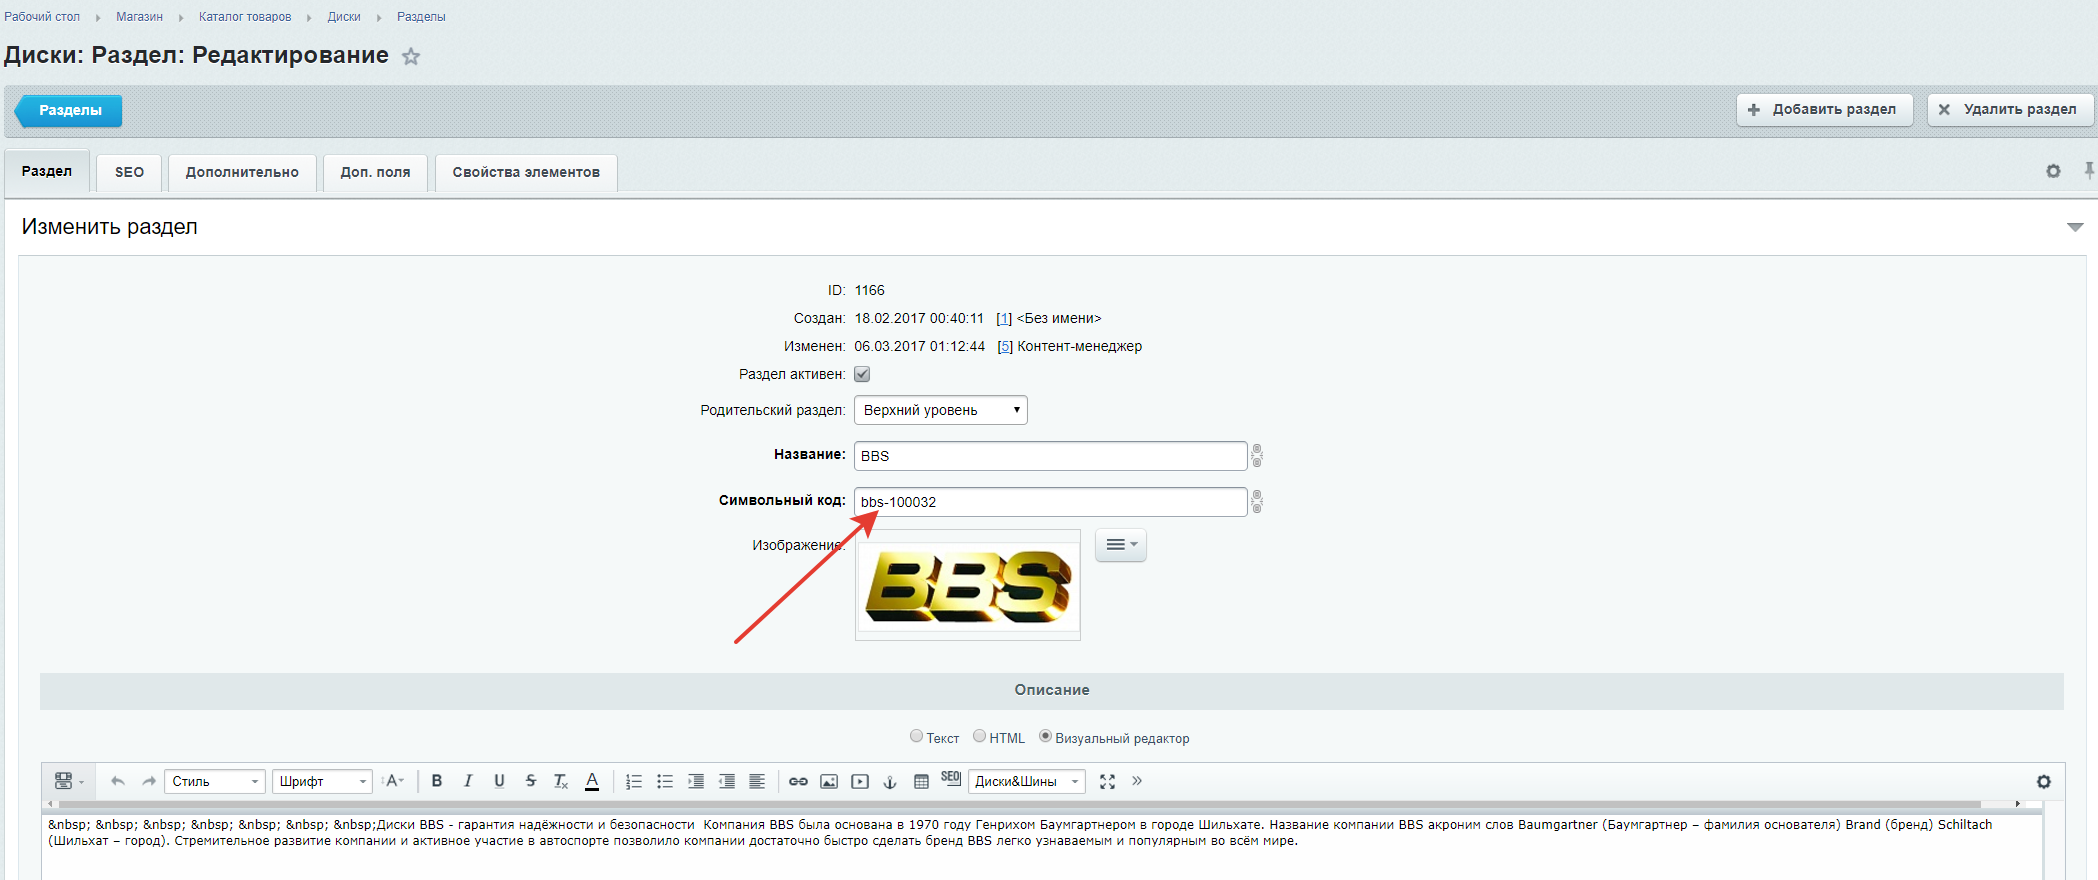Open text color picker
Viewport: 2098px width, 880px height.
click(x=592, y=781)
